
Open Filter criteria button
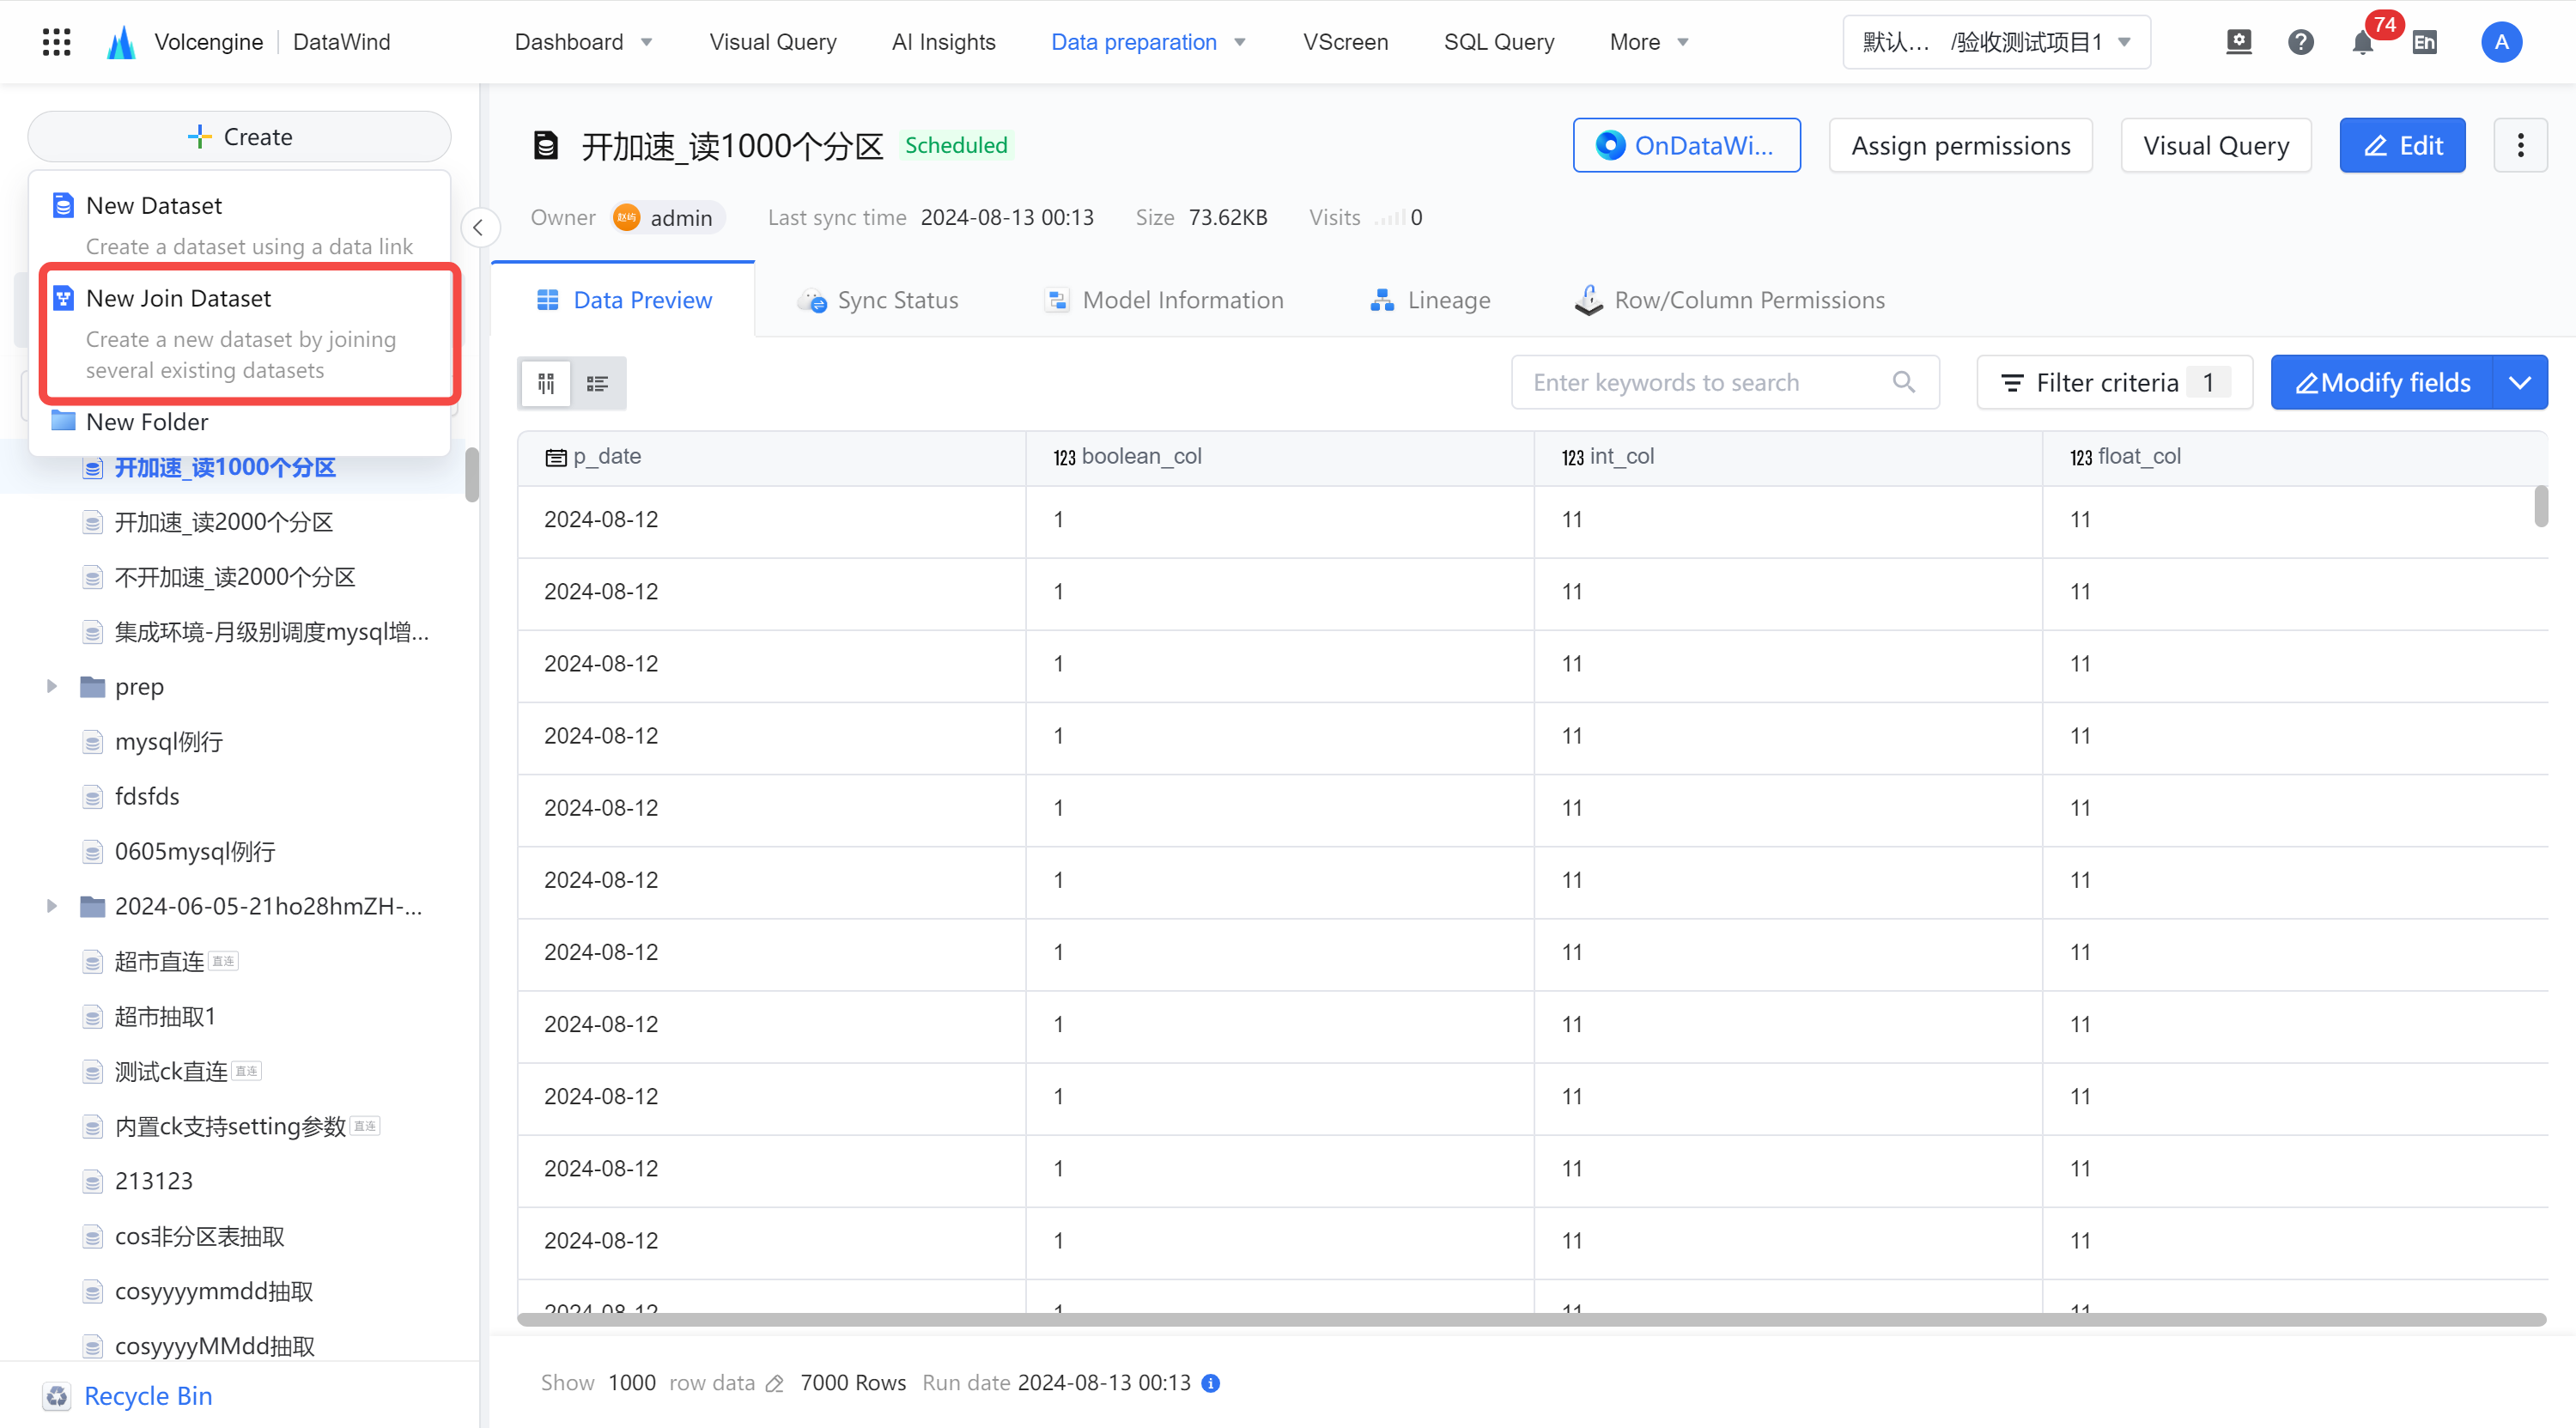(x=2114, y=382)
